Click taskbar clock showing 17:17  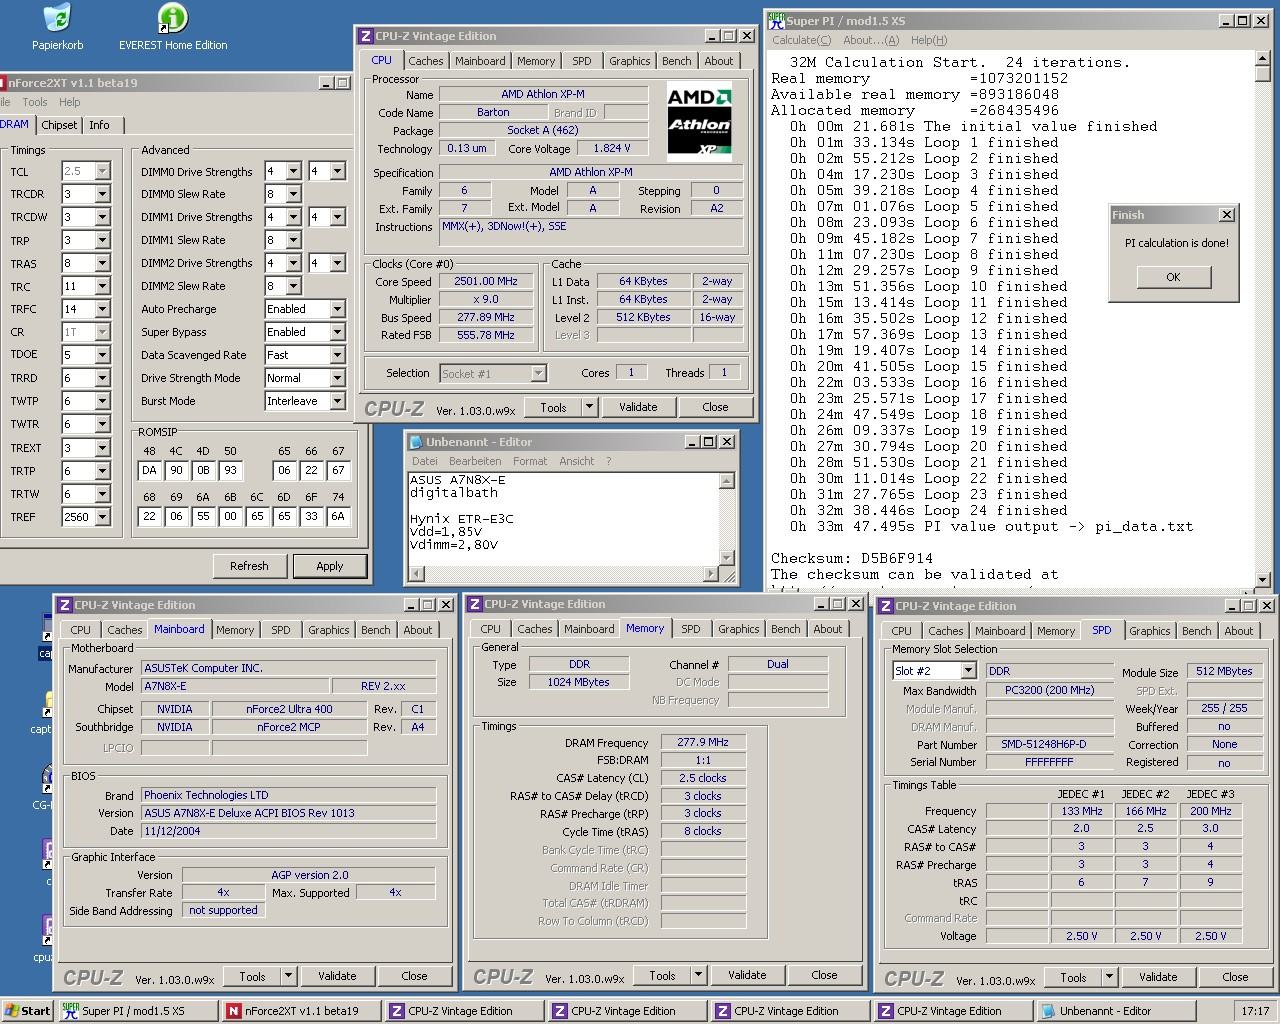[x=1255, y=1011]
